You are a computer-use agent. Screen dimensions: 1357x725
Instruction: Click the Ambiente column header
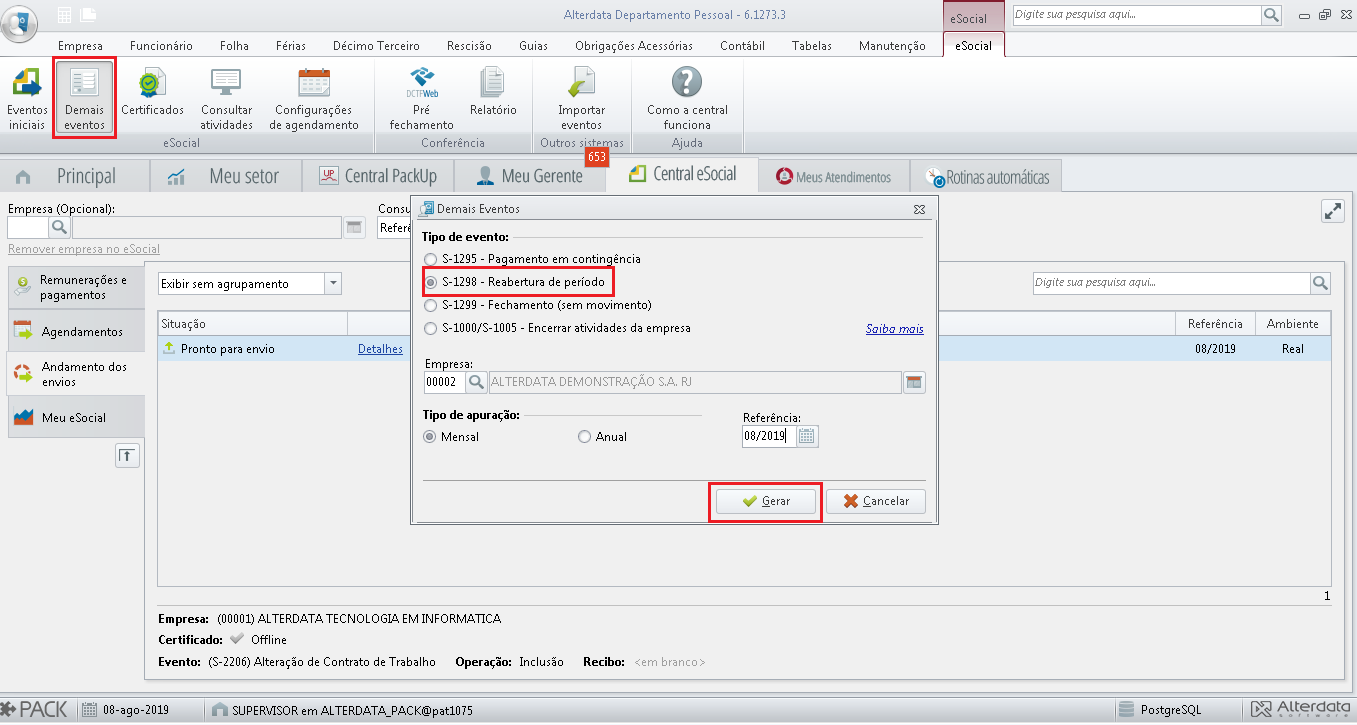click(1293, 324)
